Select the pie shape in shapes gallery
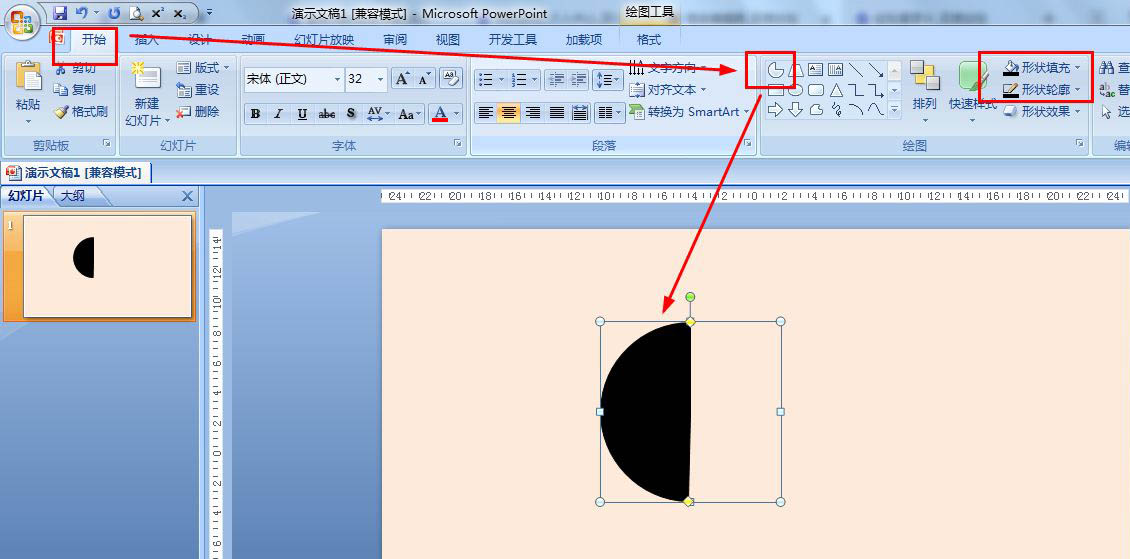Image resolution: width=1130 pixels, height=559 pixels. [x=775, y=70]
